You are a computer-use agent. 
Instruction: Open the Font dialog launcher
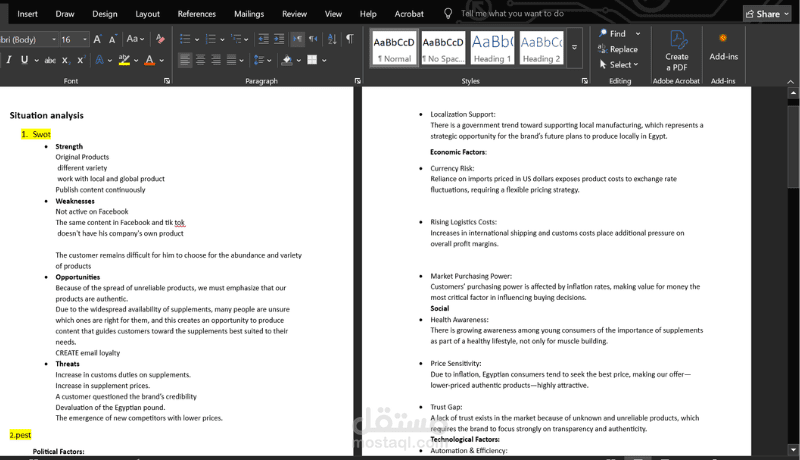[x=167, y=81]
